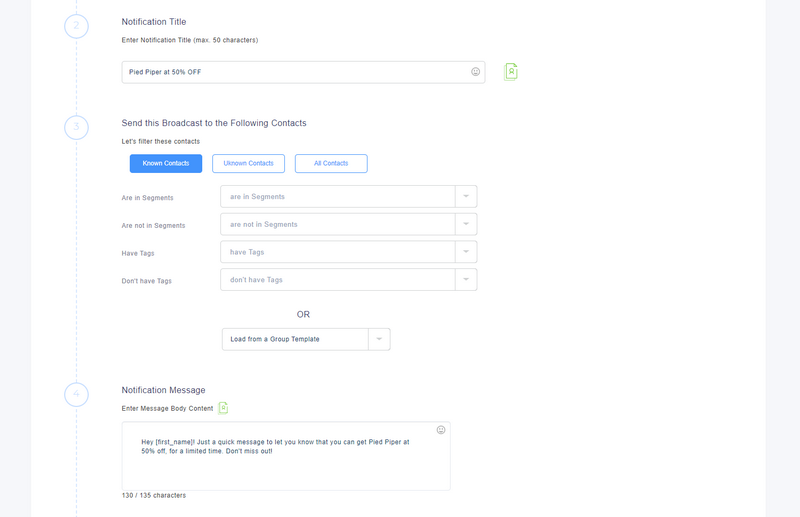800x517 pixels.
Task: Click 'Send this Broadcast to the Following Contacts' heading
Action: click(x=214, y=123)
